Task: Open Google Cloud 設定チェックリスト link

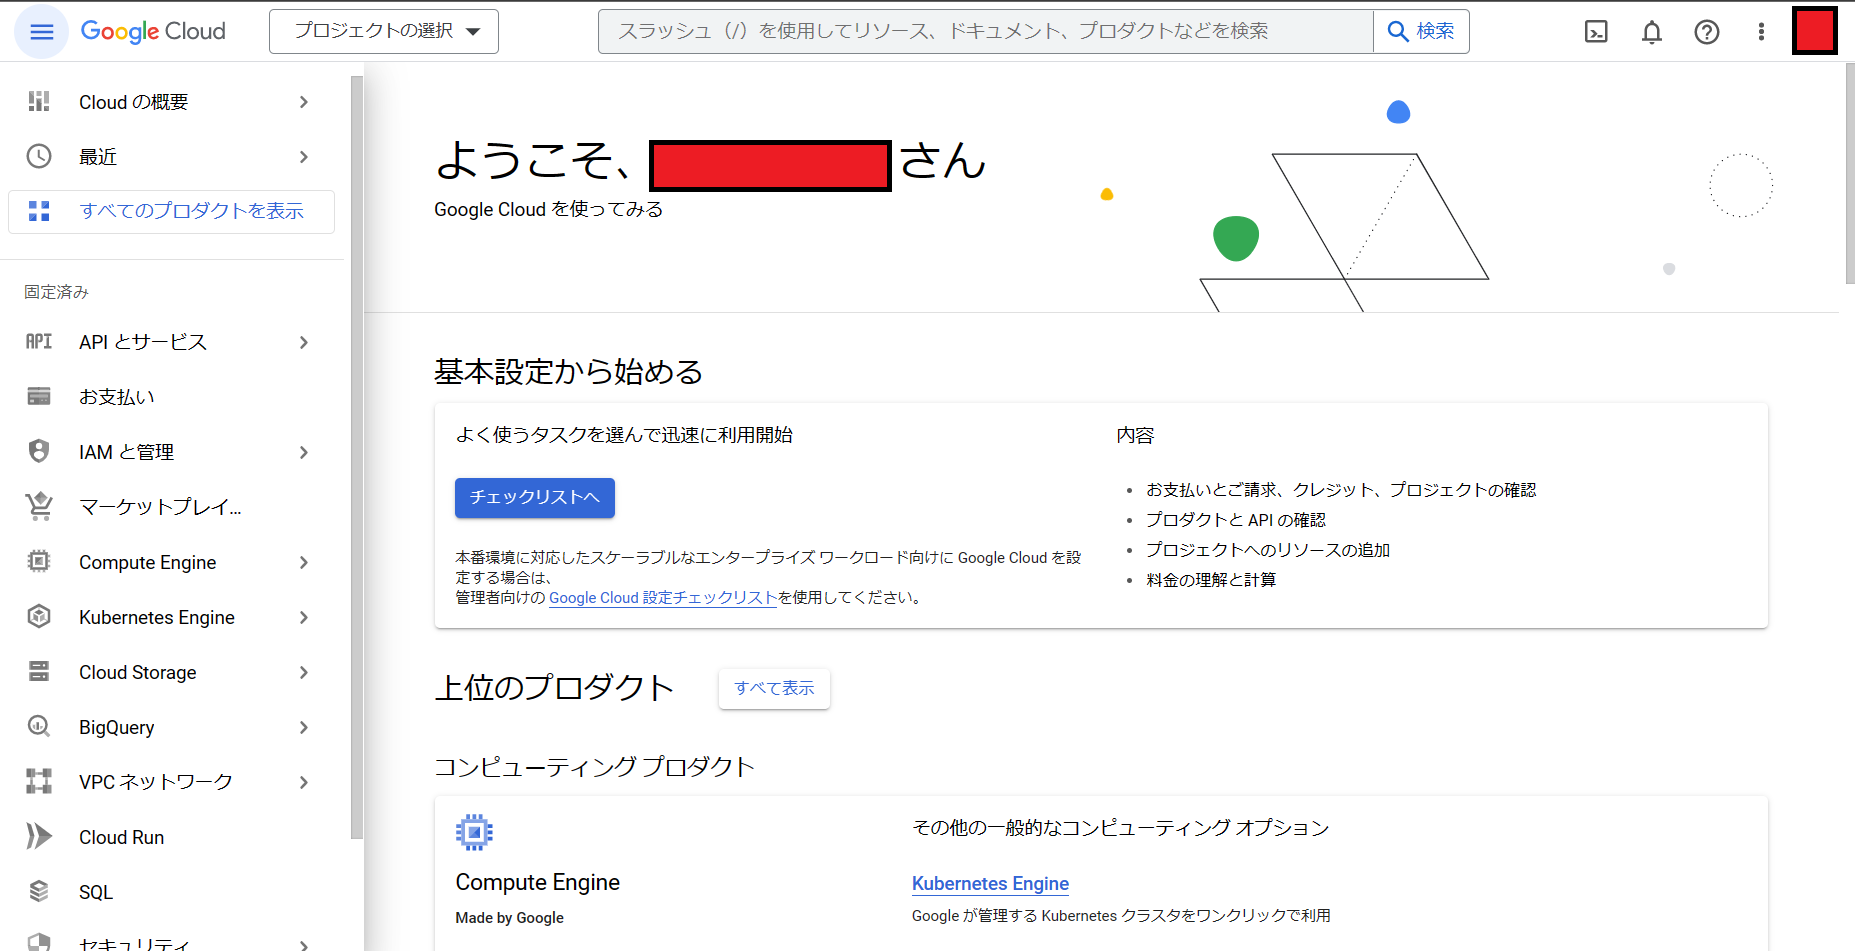Action: 663,598
